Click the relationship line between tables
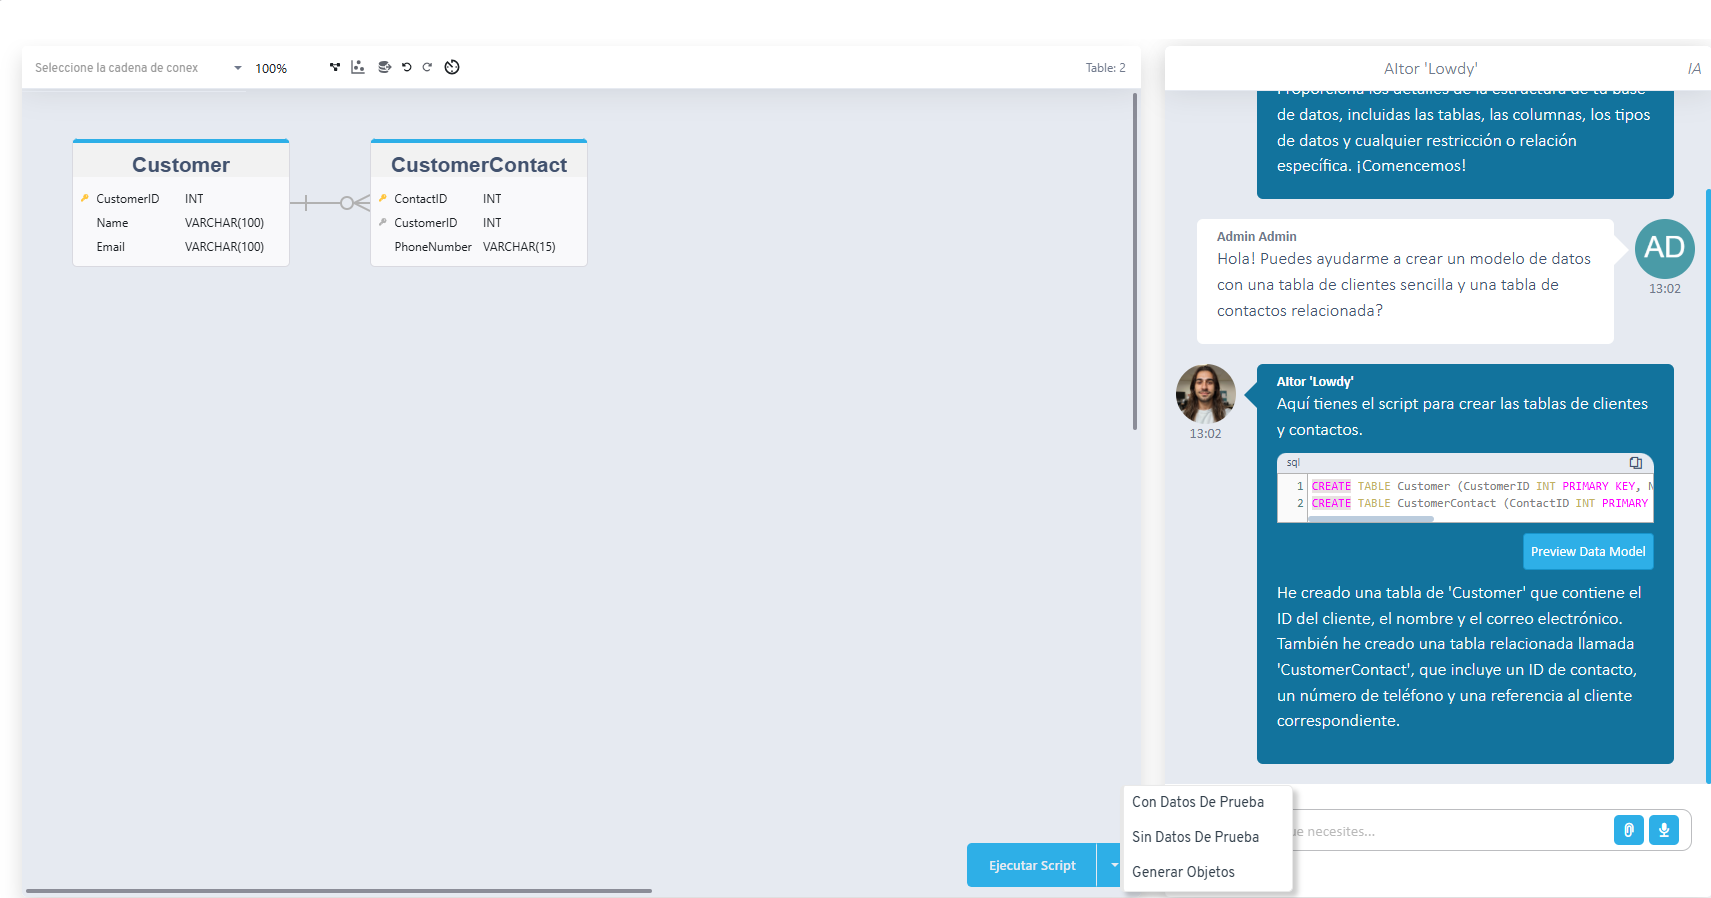This screenshot has width=1711, height=898. (x=330, y=203)
